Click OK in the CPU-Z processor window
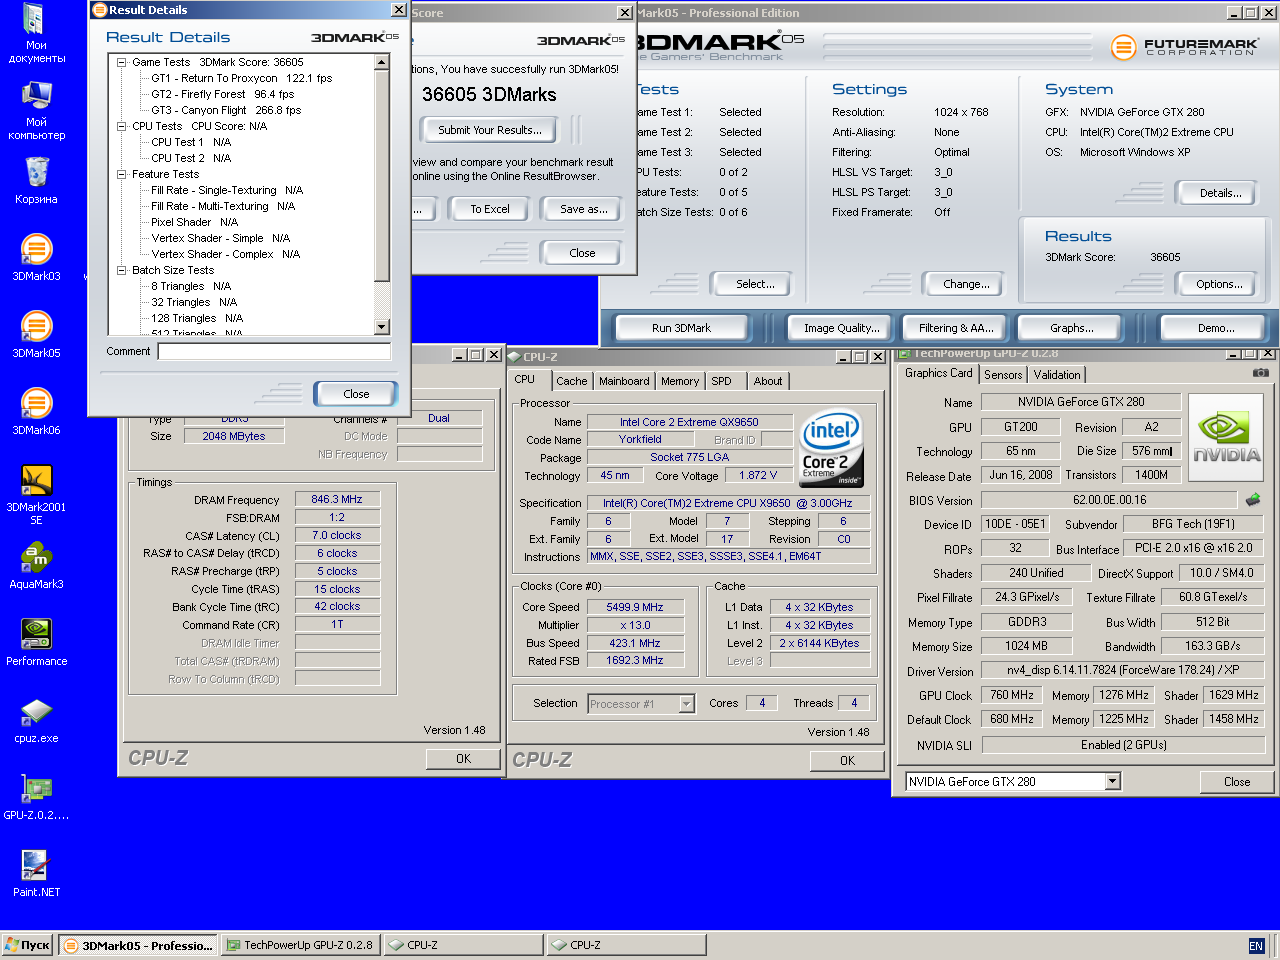The width and height of the screenshot is (1280, 960). [x=847, y=761]
